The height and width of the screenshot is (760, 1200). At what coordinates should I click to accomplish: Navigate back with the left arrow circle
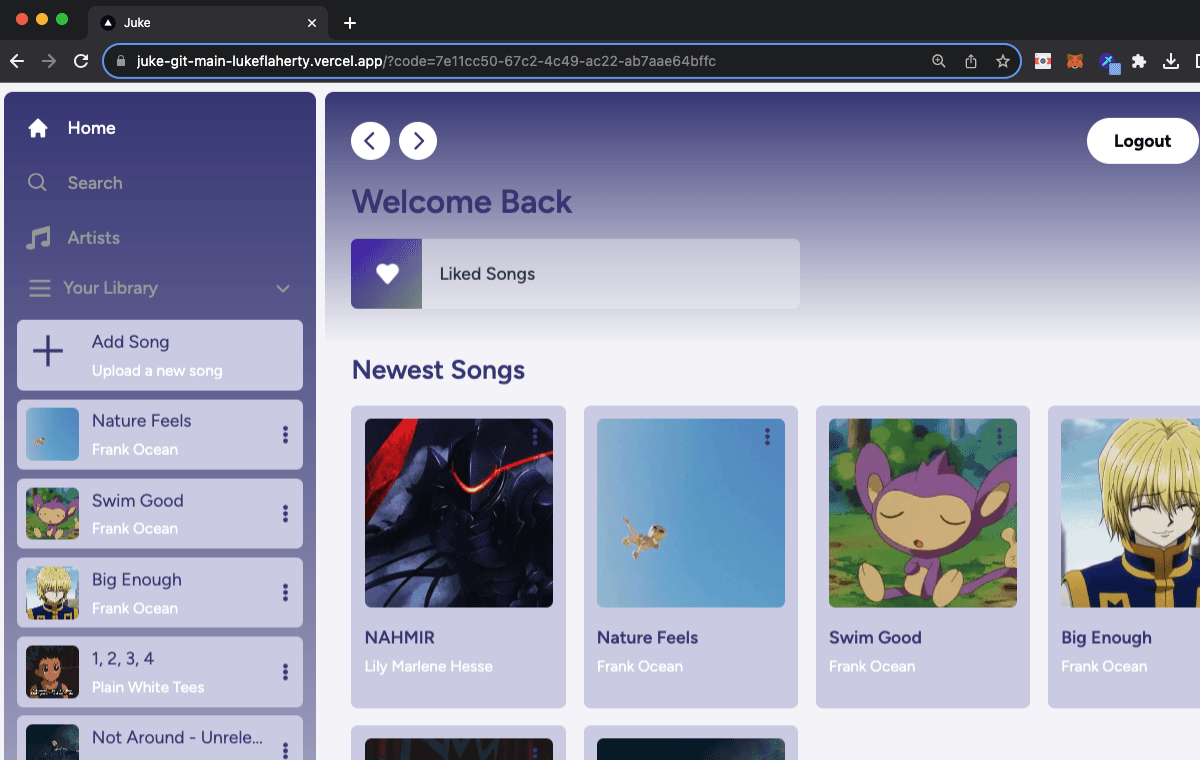[370, 141]
